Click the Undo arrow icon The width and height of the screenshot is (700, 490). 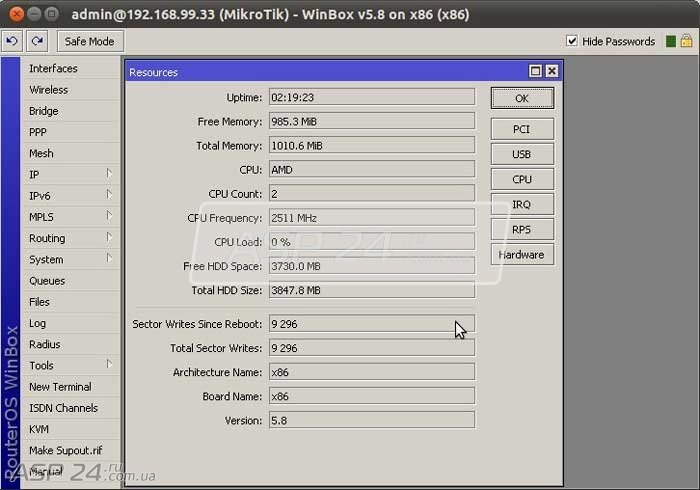[x=12, y=42]
